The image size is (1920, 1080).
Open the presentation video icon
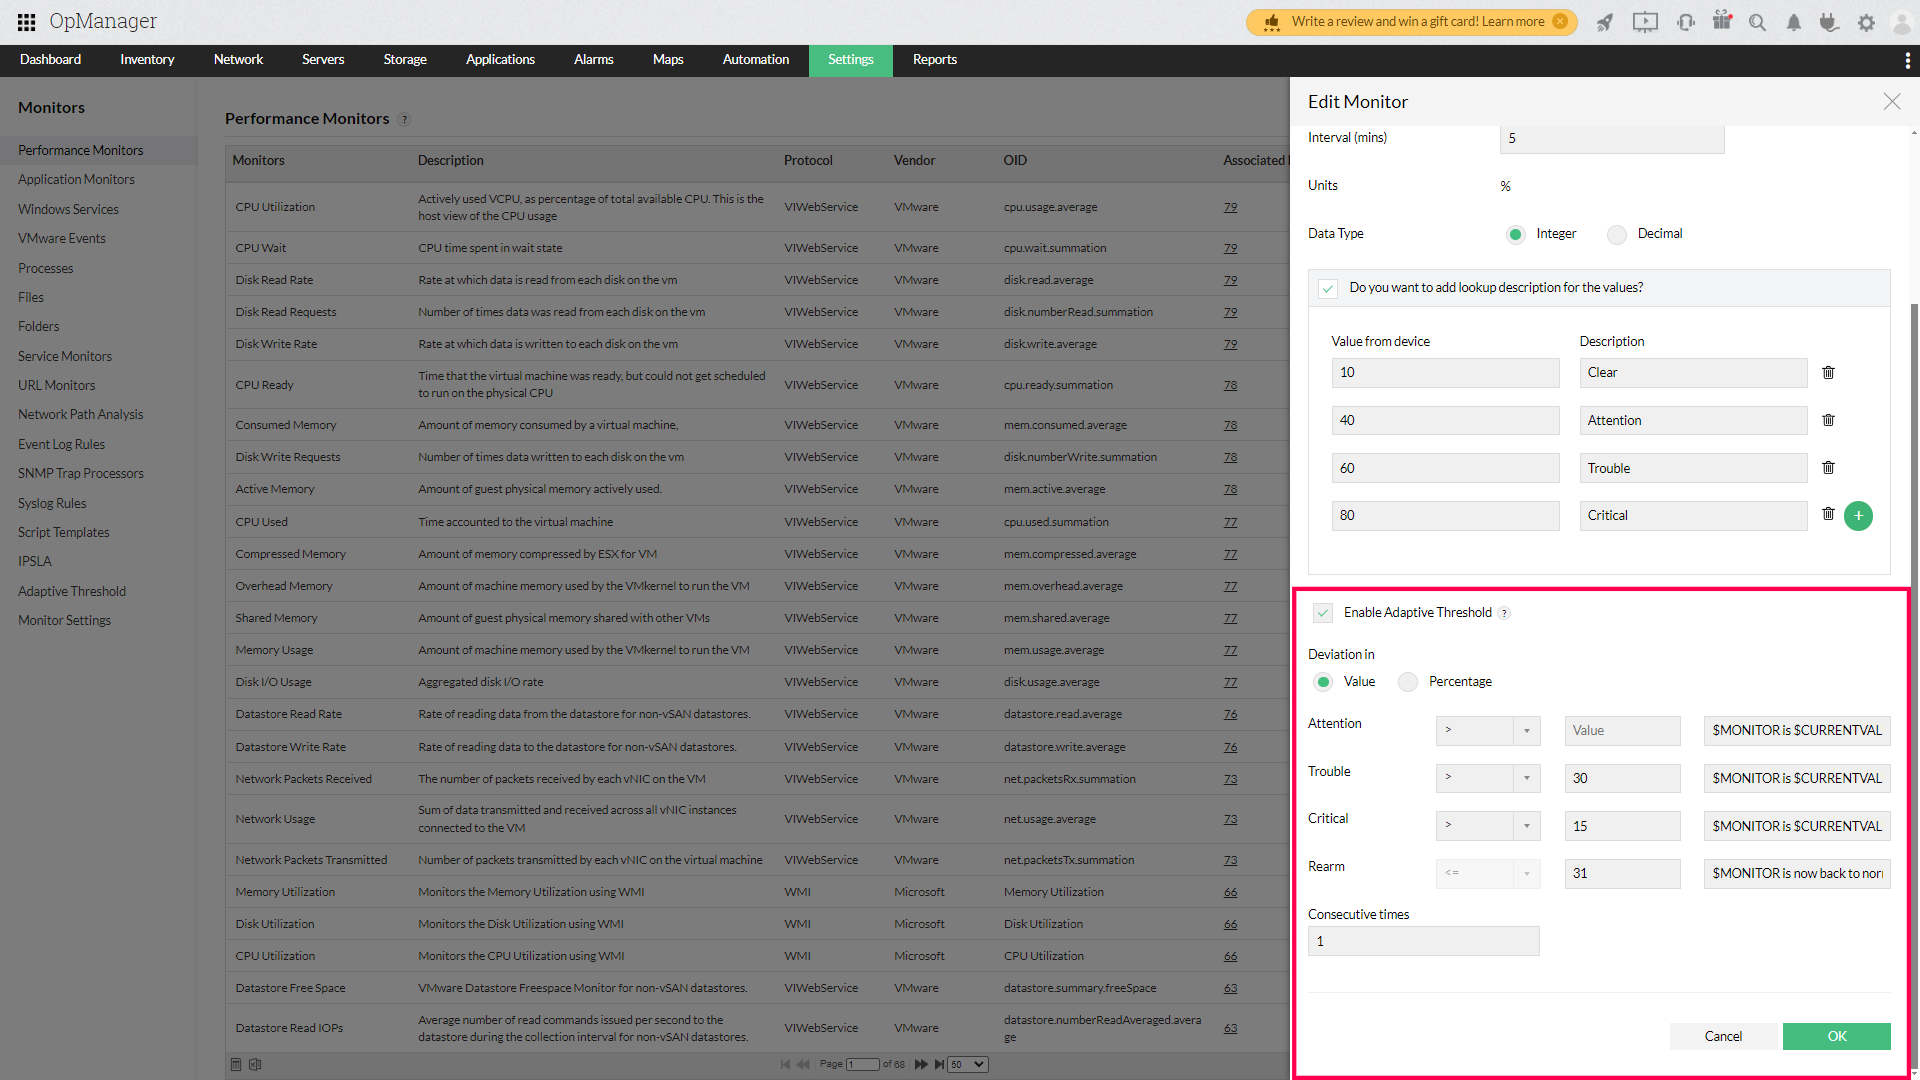1645,22
